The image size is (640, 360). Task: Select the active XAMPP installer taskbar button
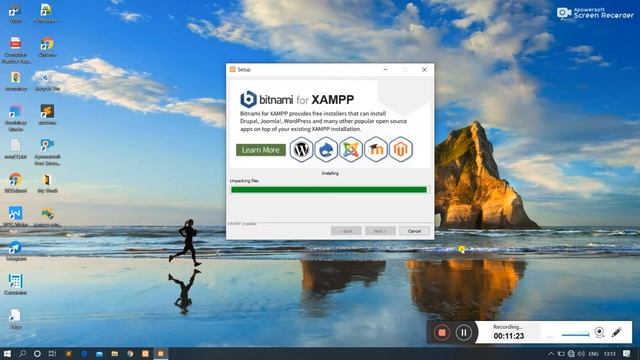coord(160,353)
